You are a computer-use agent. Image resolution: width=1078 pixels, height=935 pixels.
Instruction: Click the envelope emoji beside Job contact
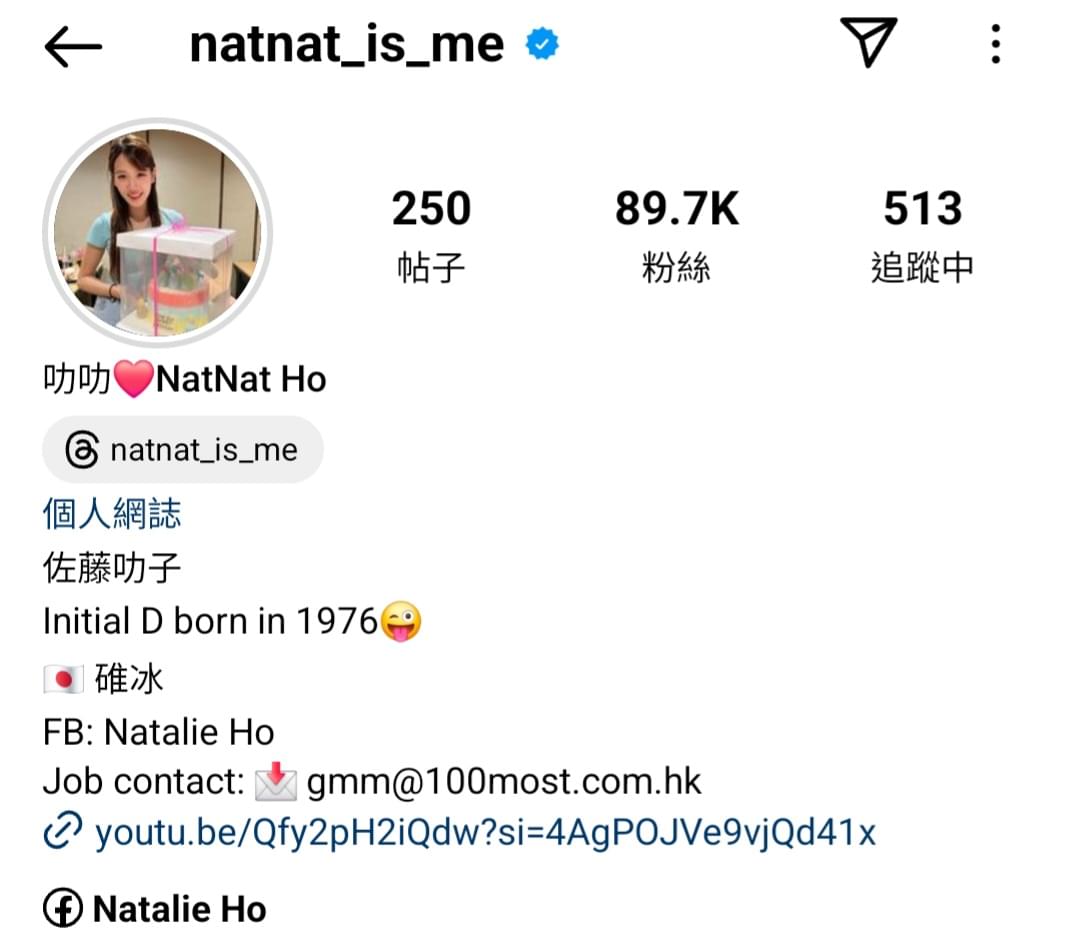(276, 782)
